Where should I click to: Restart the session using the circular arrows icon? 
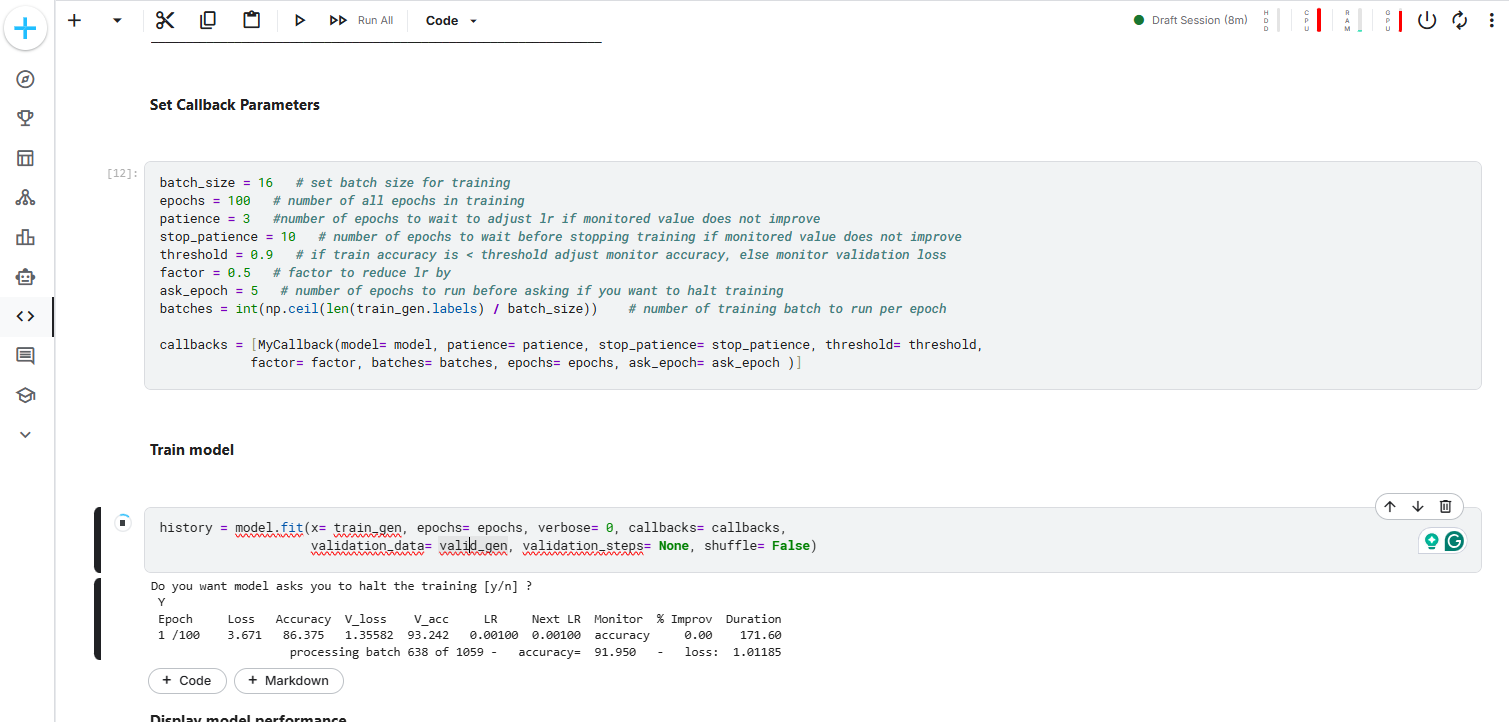[1460, 19]
